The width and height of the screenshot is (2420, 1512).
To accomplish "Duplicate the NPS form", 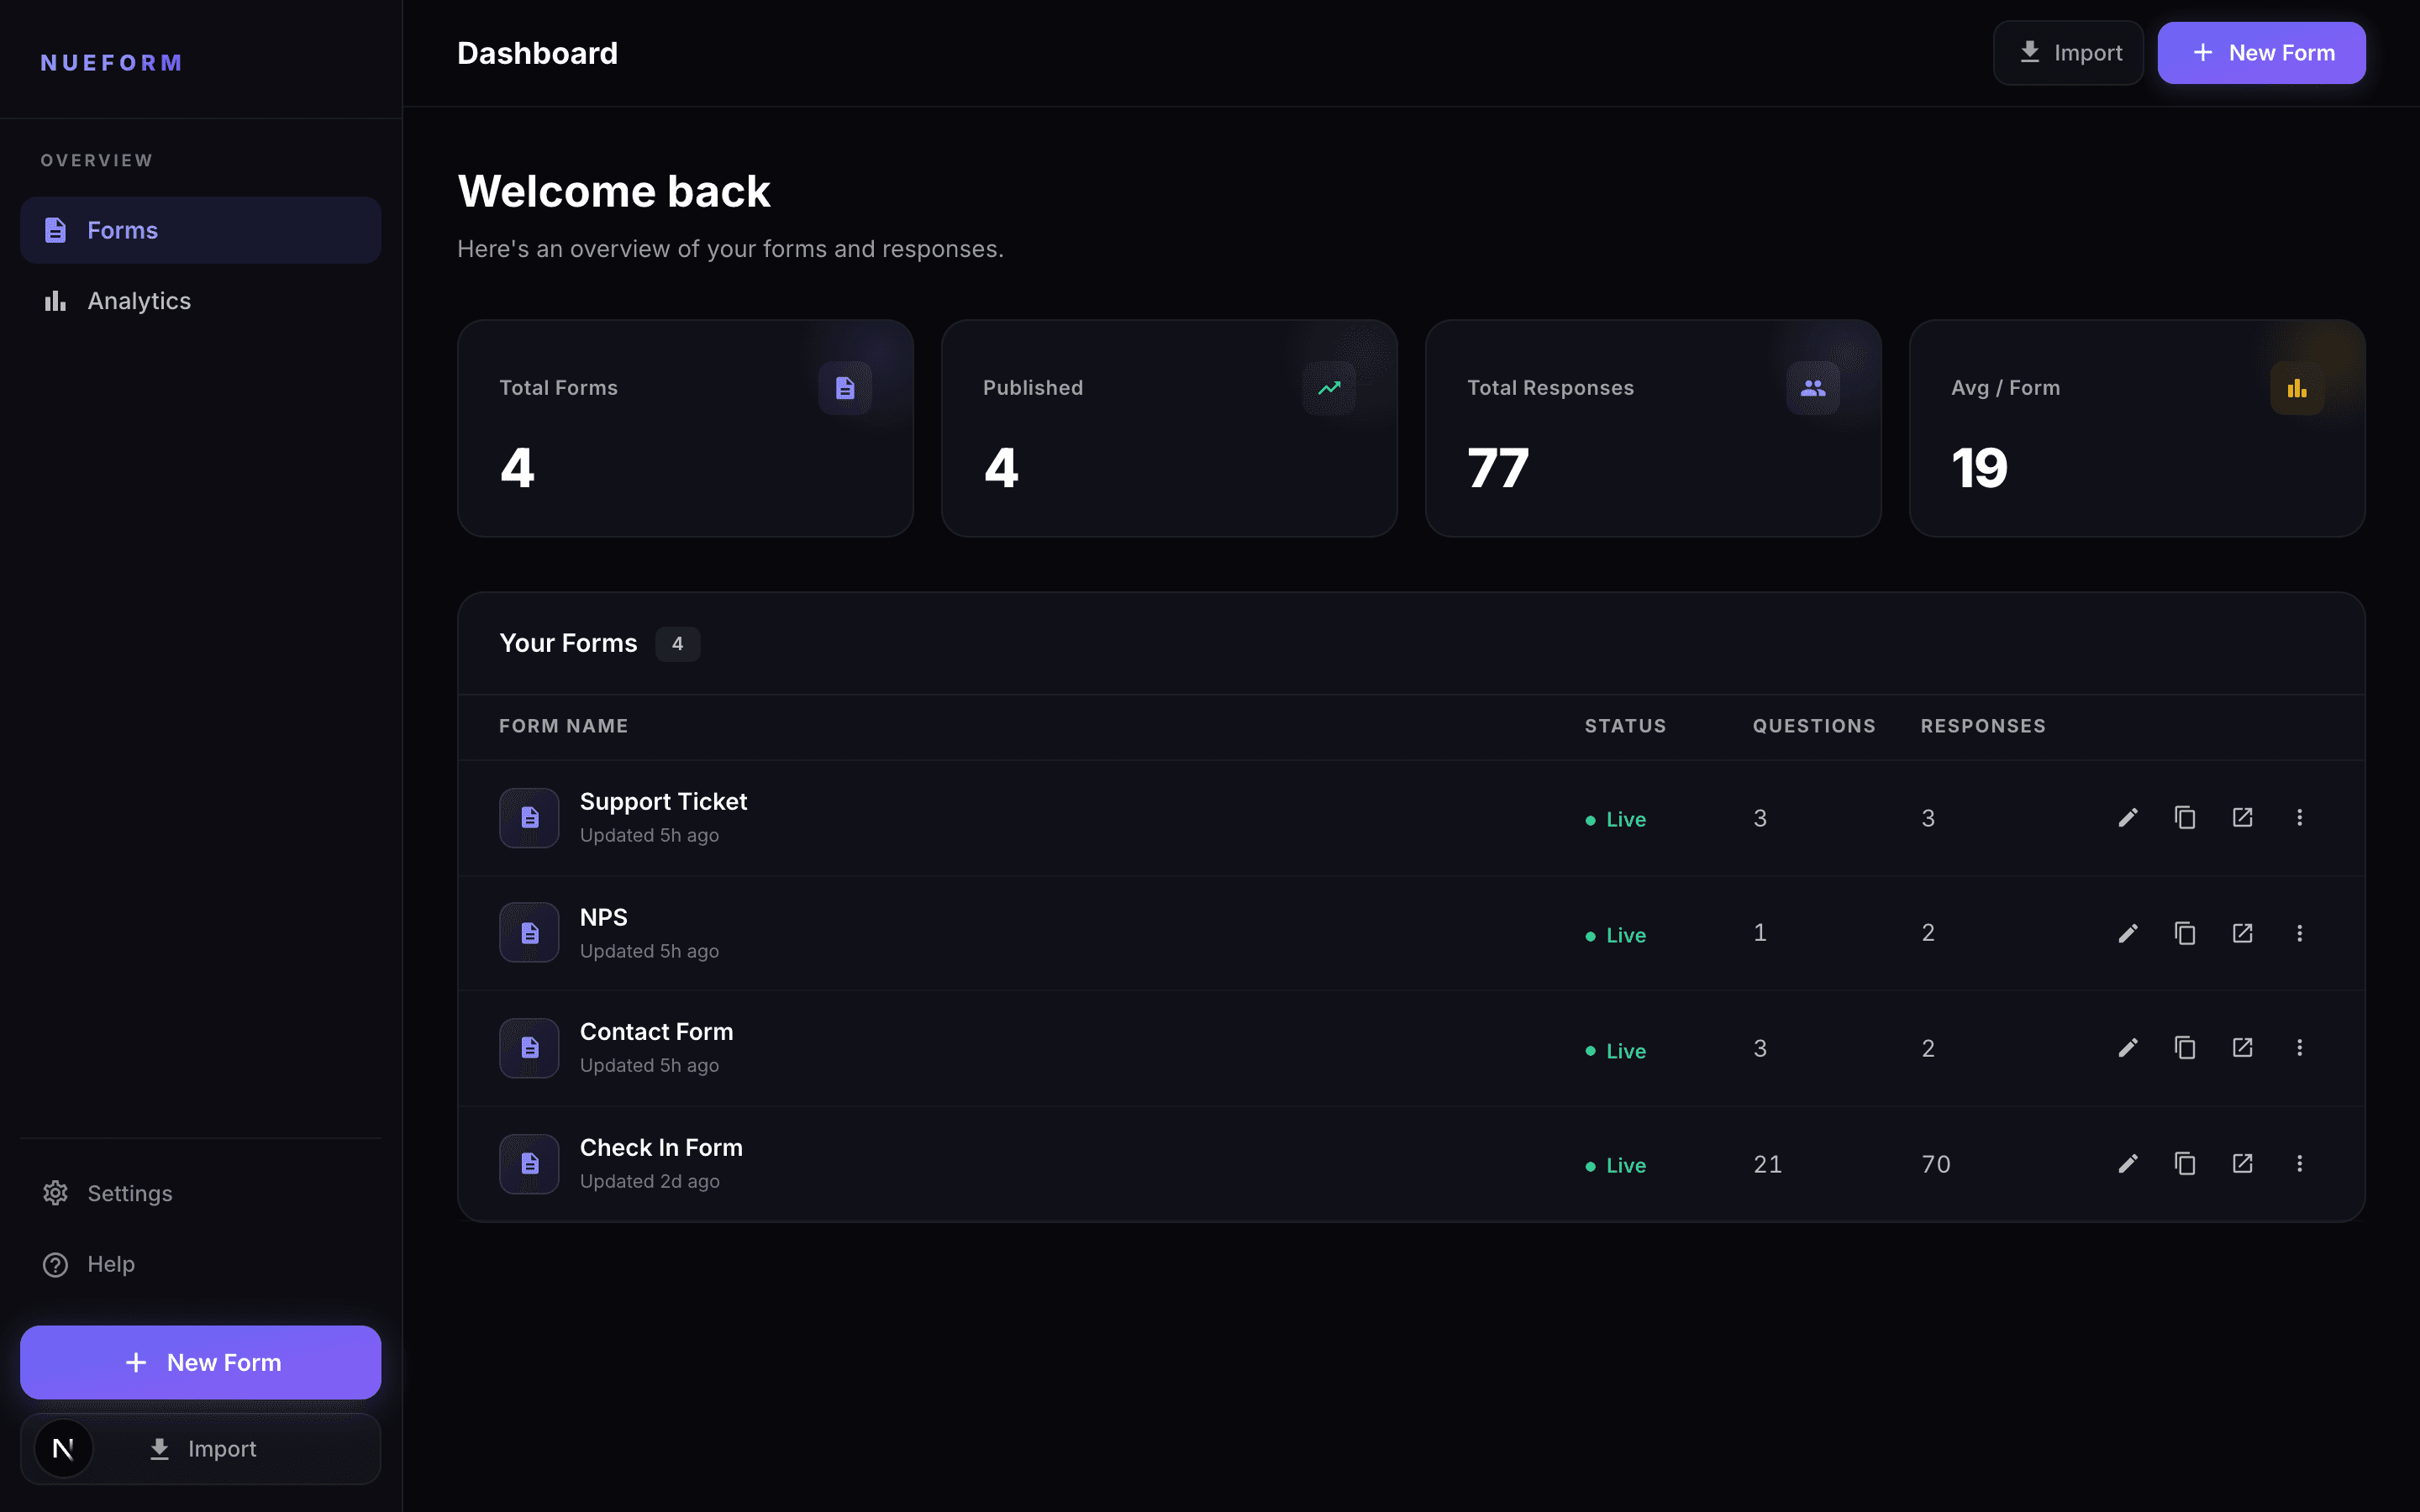I will pyautogui.click(x=2185, y=932).
